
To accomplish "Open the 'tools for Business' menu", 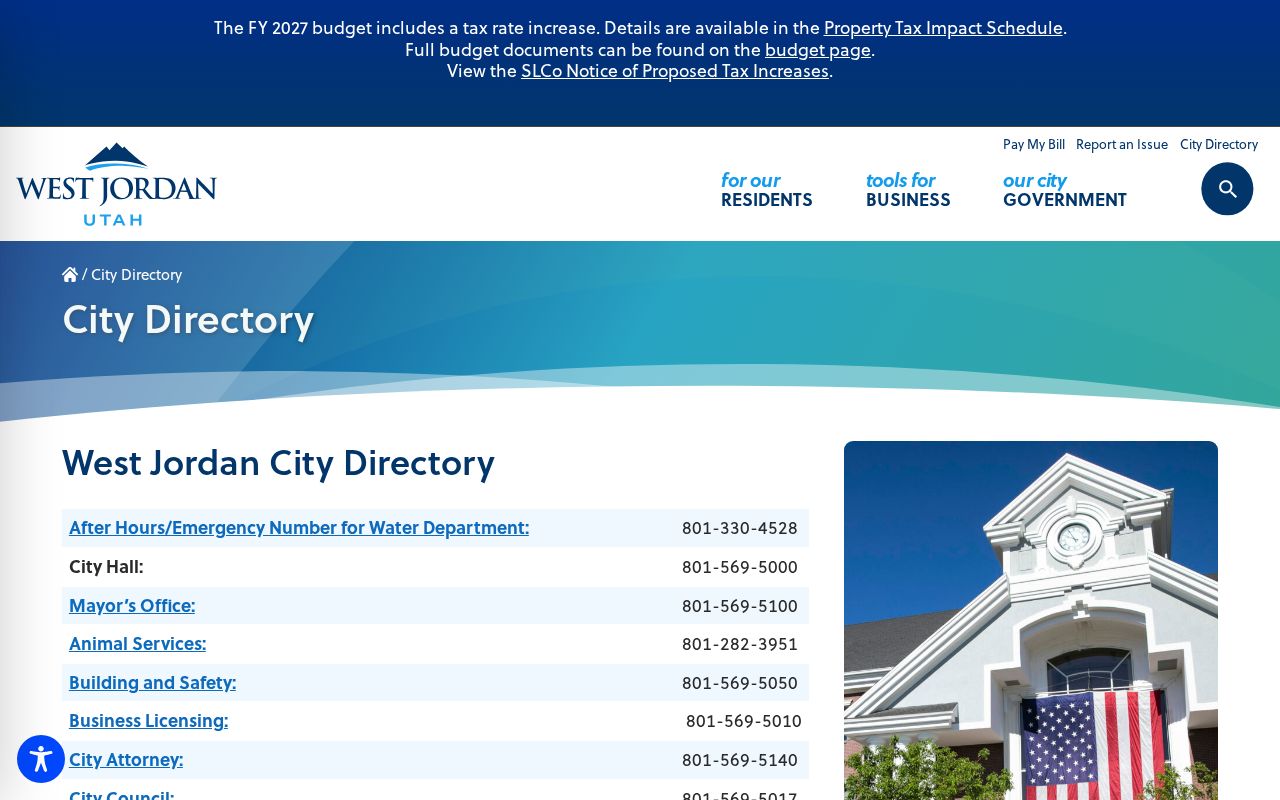I will (908, 189).
